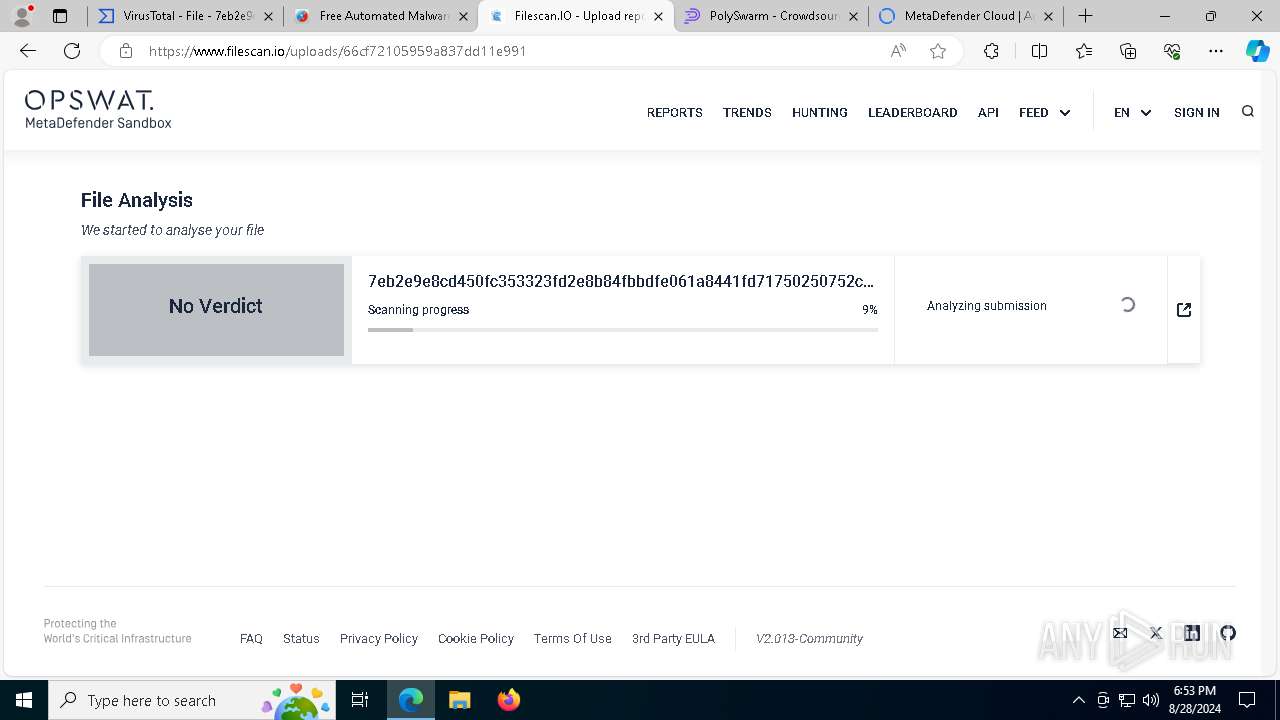The height and width of the screenshot is (720, 1280).
Task: Open network status tray icon
Action: [1127, 700]
